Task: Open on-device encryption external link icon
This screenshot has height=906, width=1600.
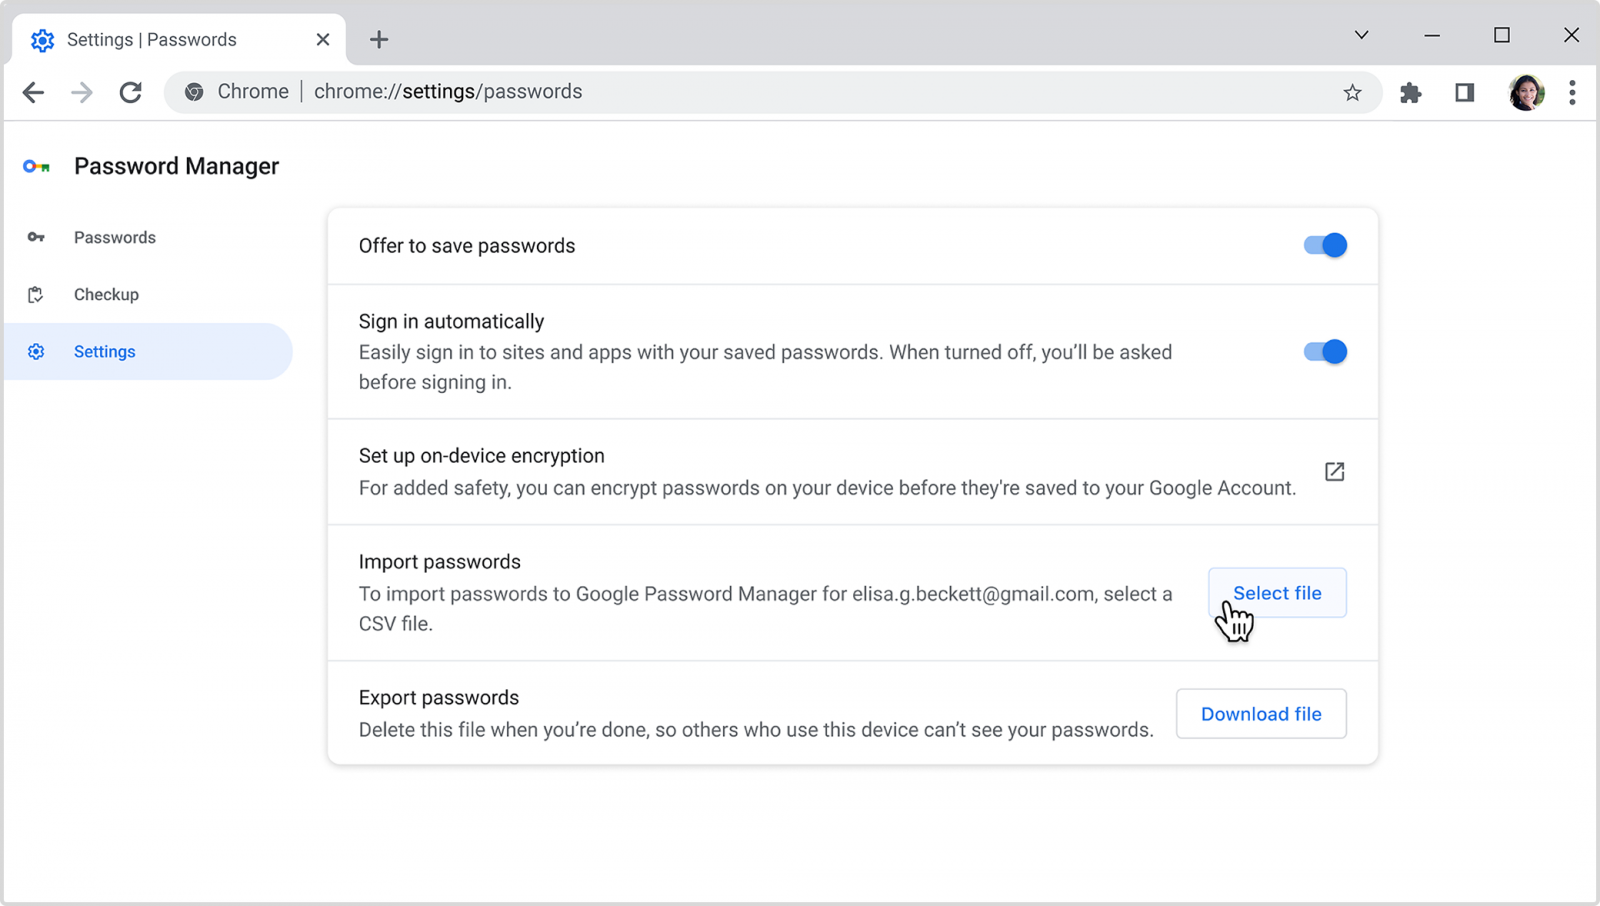Action: [x=1334, y=472]
